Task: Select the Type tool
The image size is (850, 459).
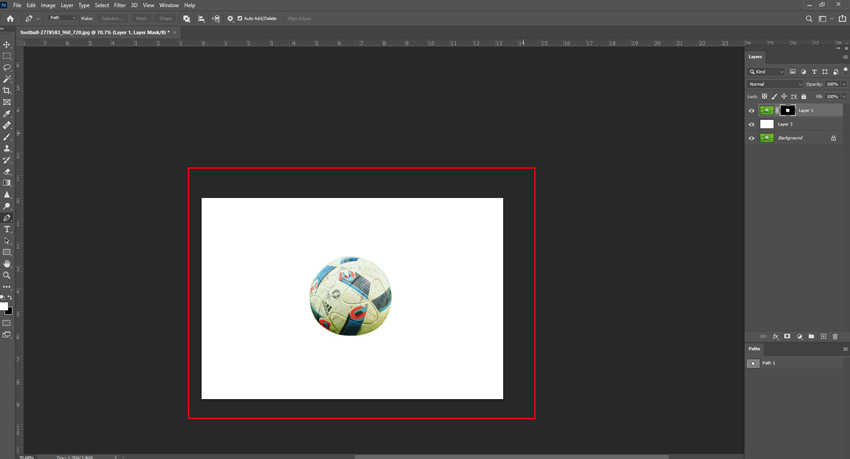Action: tap(7, 229)
